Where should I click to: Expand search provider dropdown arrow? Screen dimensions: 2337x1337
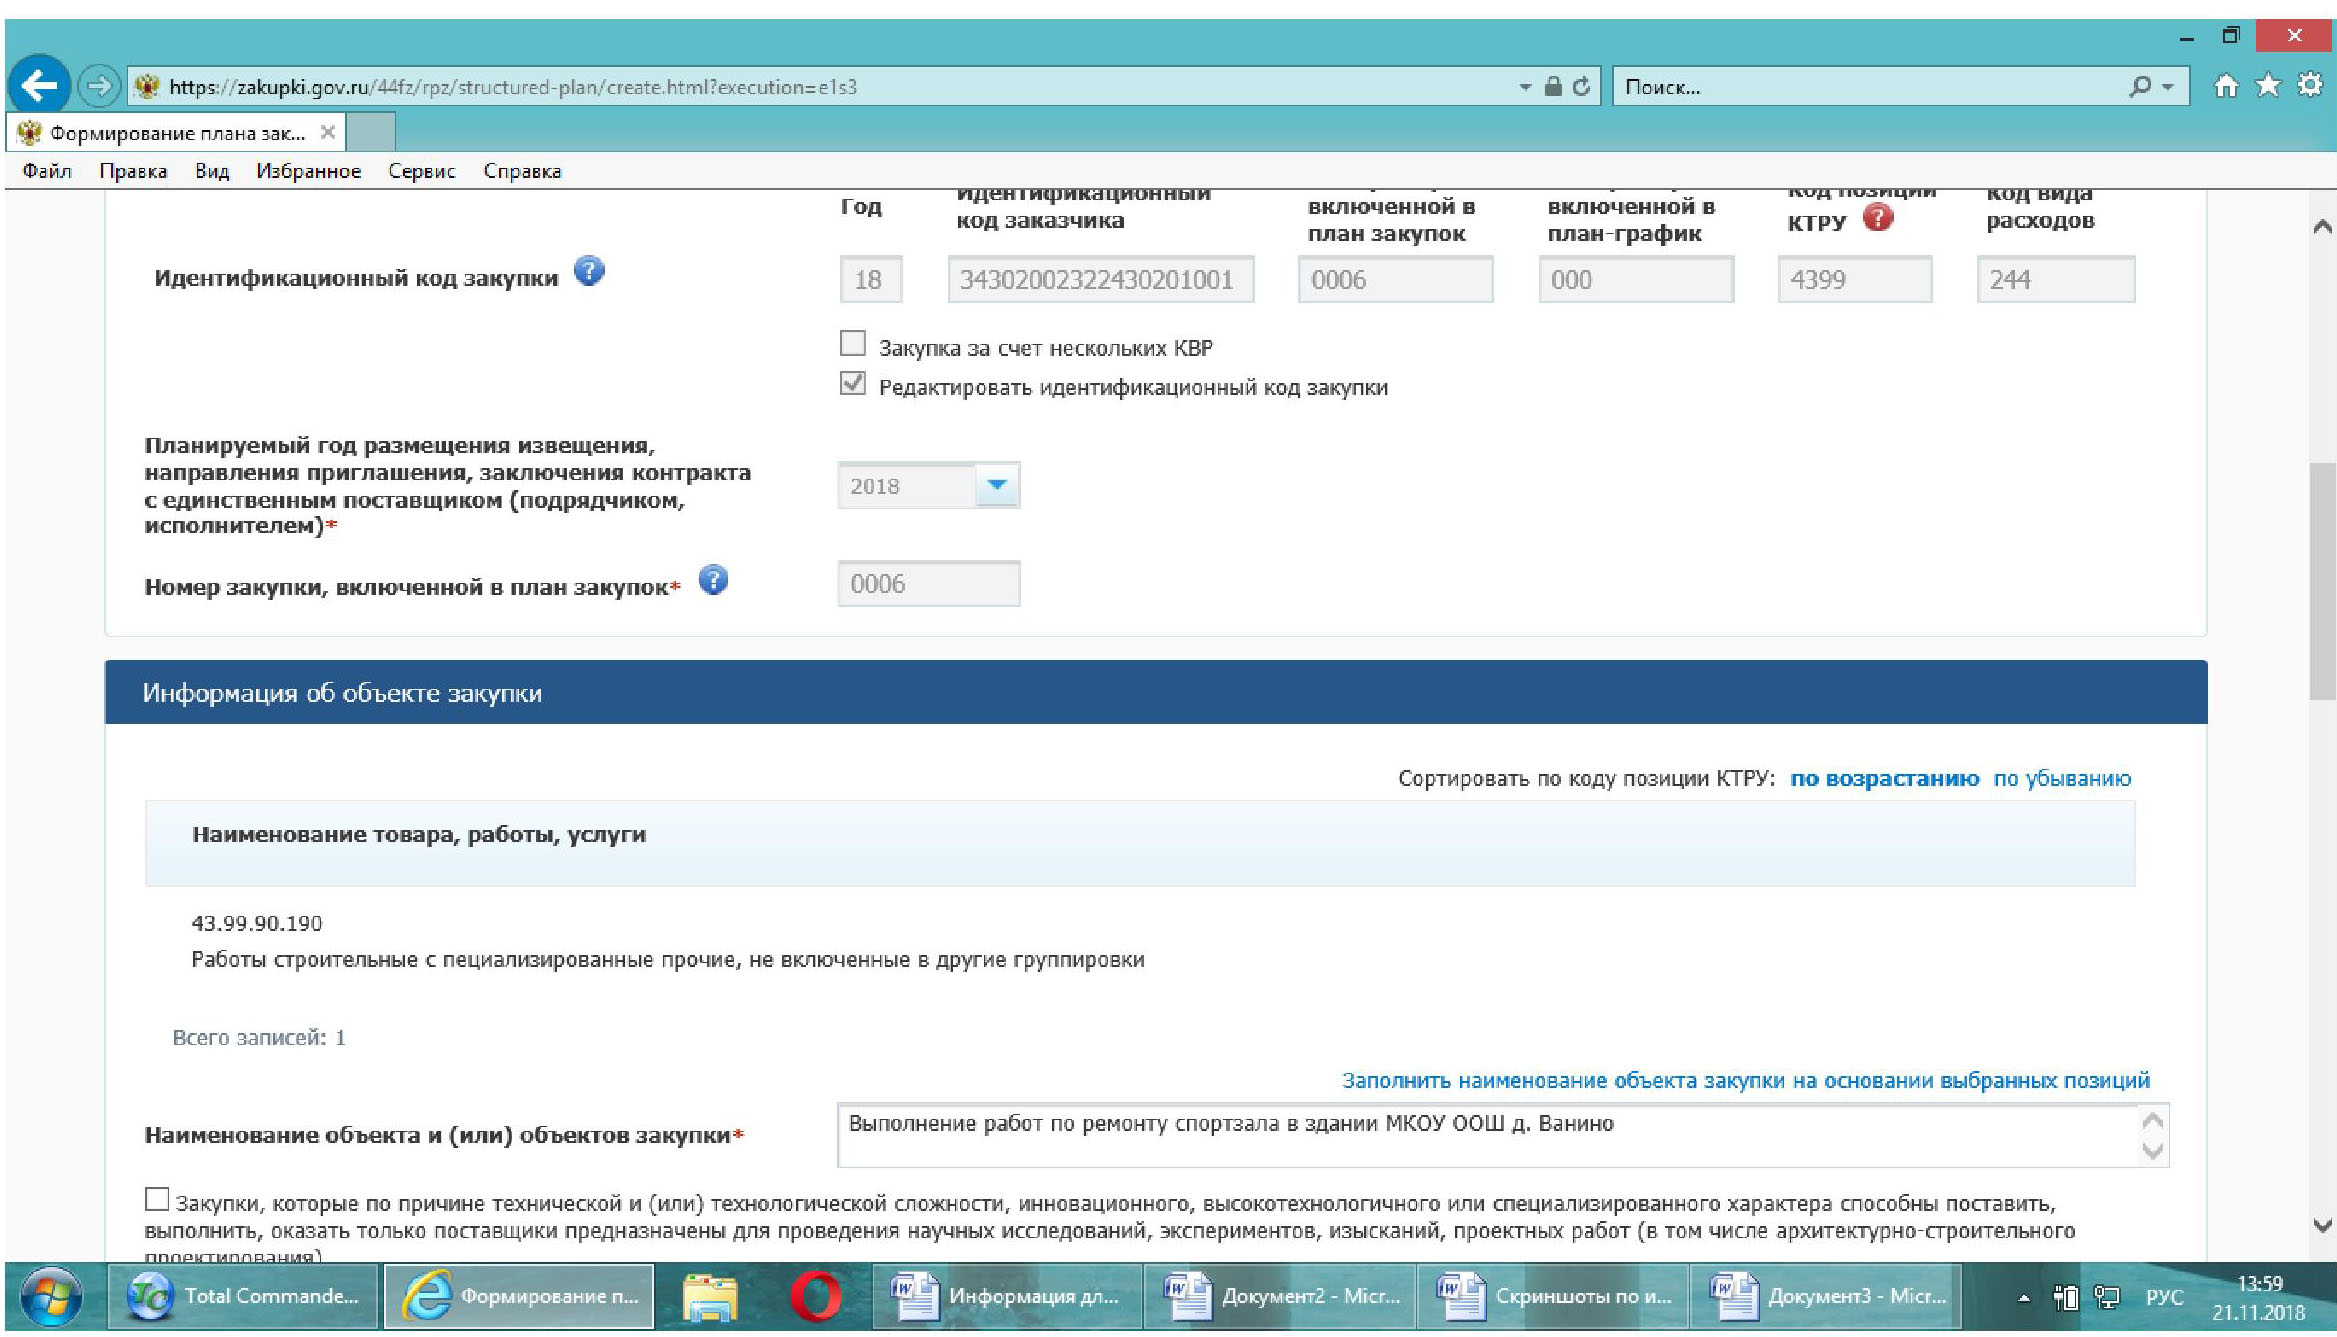(2168, 87)
